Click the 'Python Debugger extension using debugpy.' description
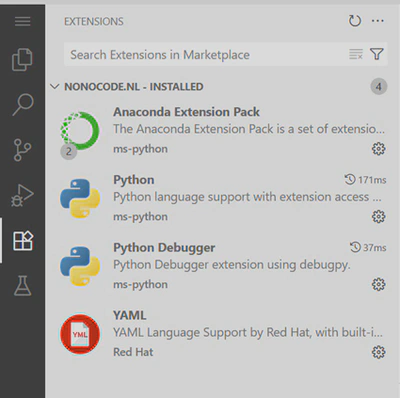The image size is (400, 398). (x=232, y=265)
